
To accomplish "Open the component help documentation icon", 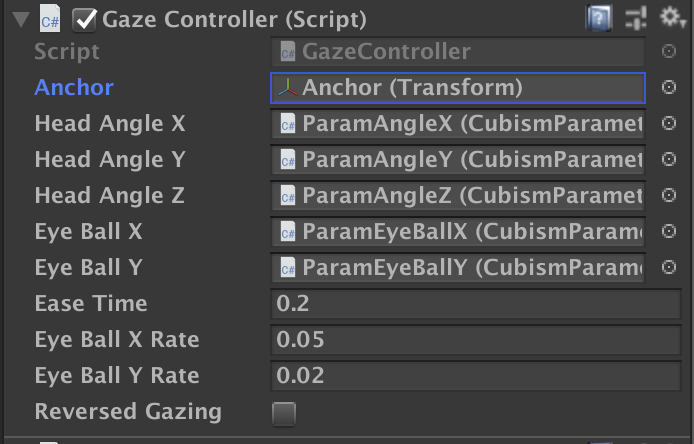I will [x=599, y=16].
